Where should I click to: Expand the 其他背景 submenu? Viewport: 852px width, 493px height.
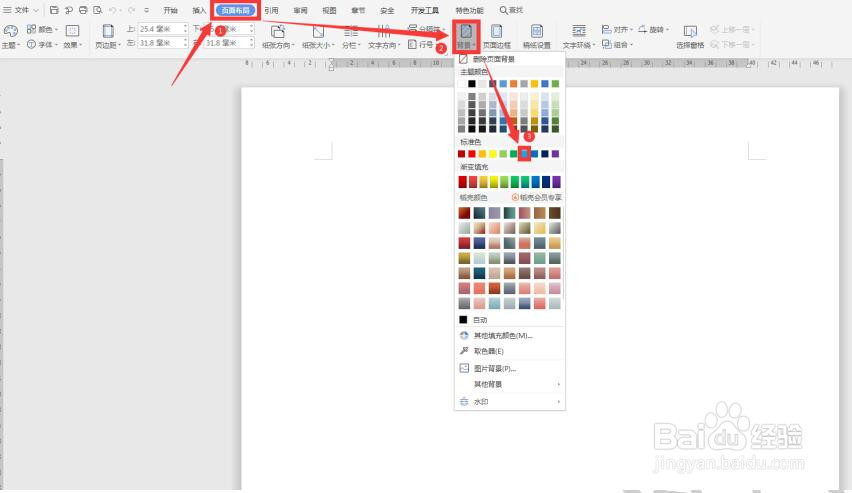510,384
